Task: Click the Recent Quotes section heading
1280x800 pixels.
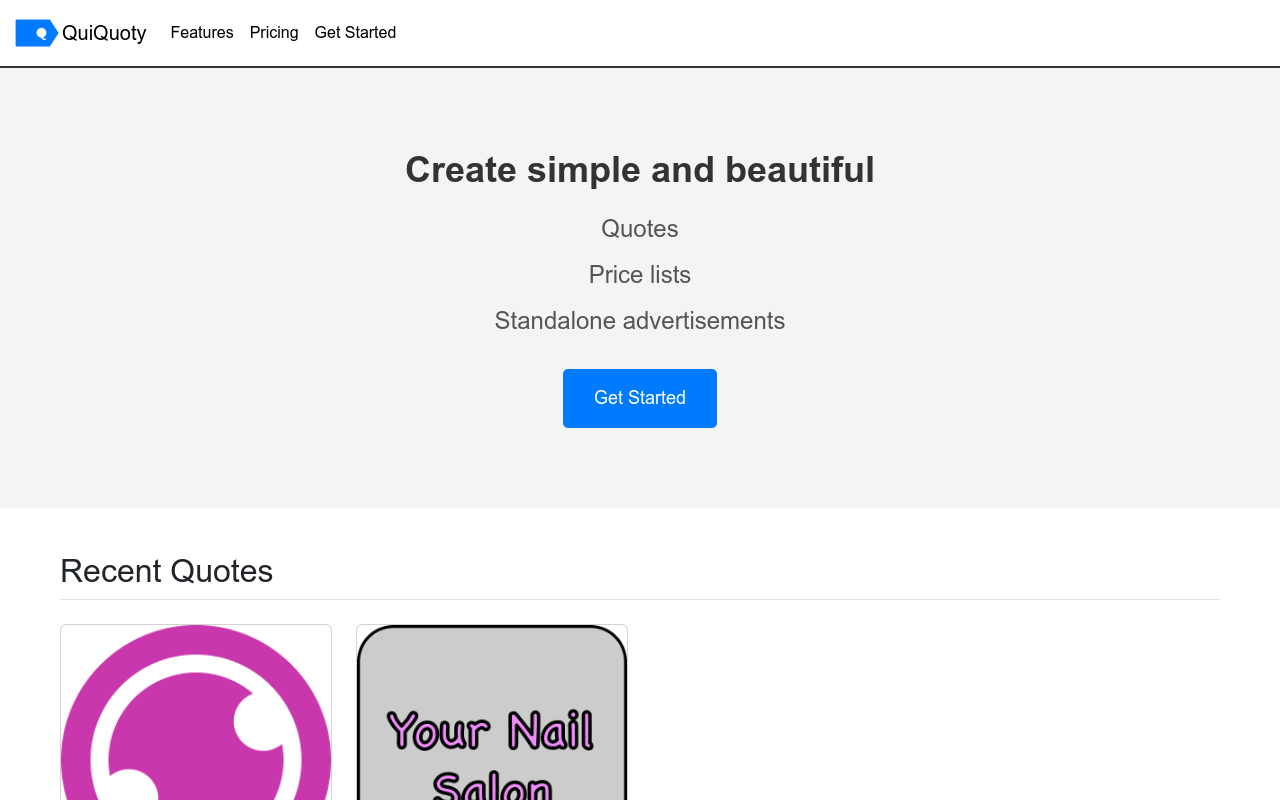Action: click(167, 571)
